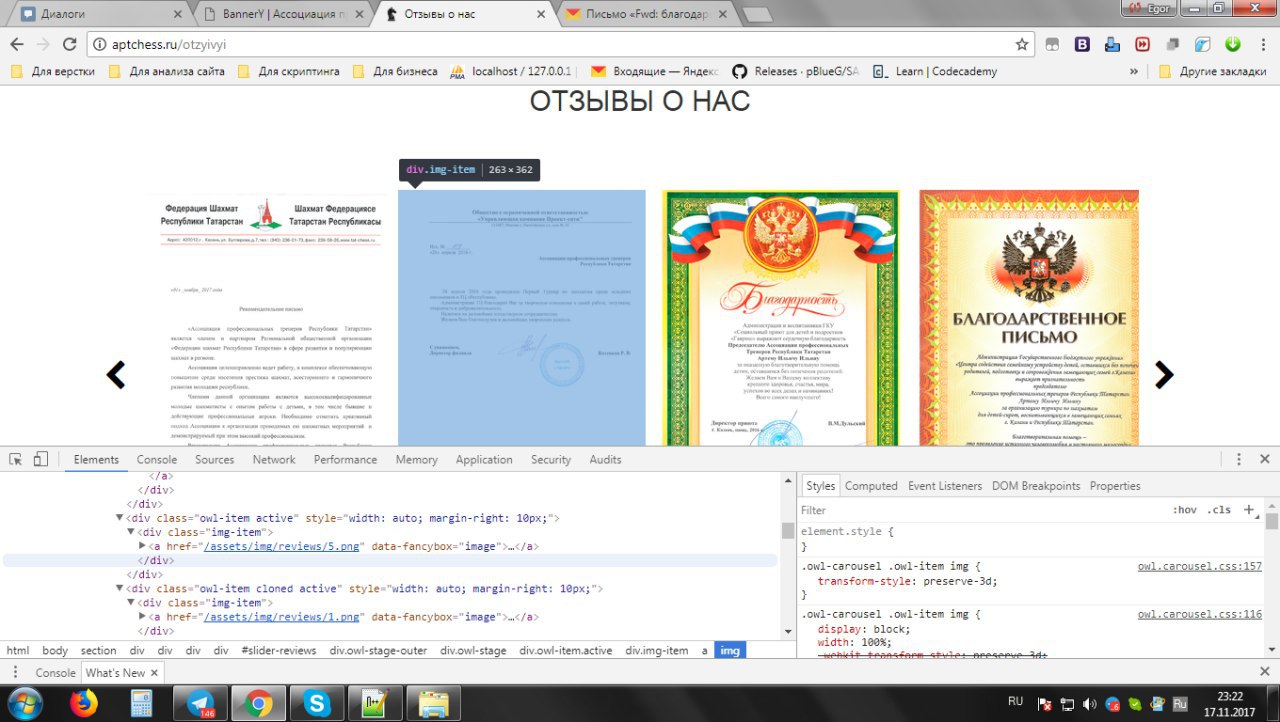Click the purple B extension icon
The image size is (1280, 722).
coord(1082,44)
